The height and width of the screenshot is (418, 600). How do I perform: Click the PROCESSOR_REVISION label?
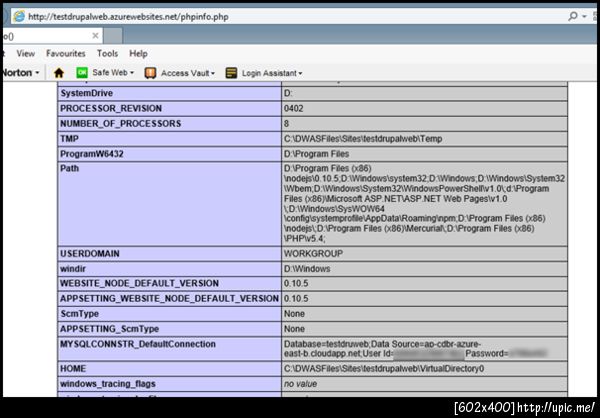click(x=111, y=108)
